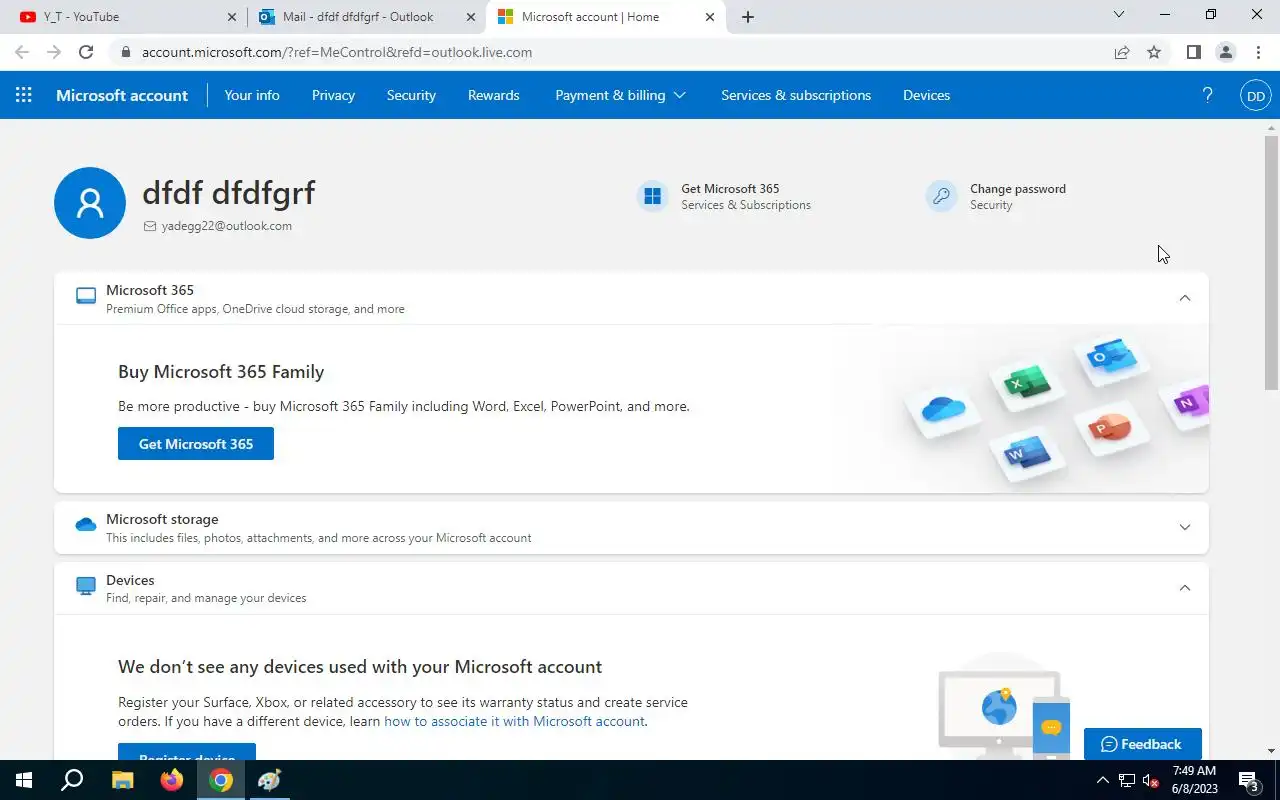
Task: Open the Devices navigation item
Action: 926,95
